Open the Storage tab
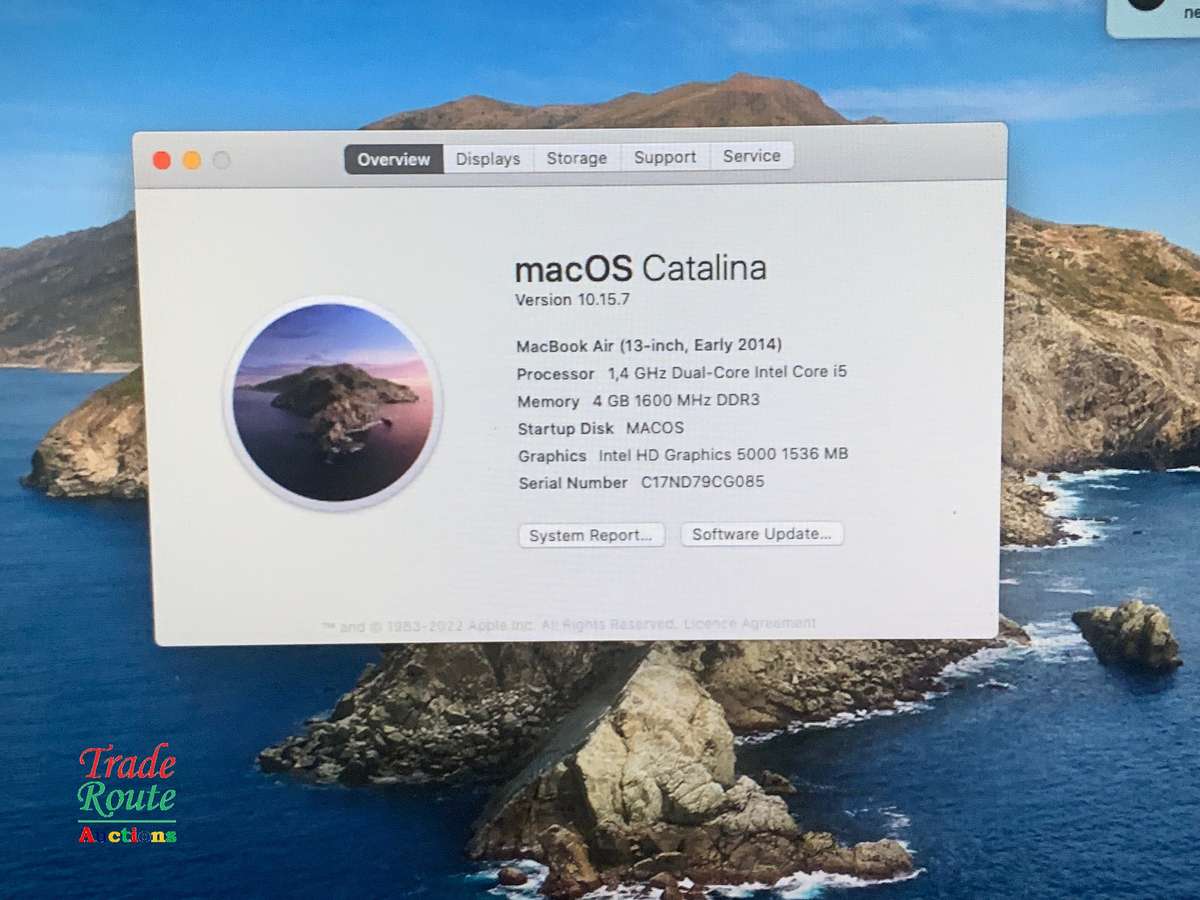1200x900 pixels. point(576,158)
